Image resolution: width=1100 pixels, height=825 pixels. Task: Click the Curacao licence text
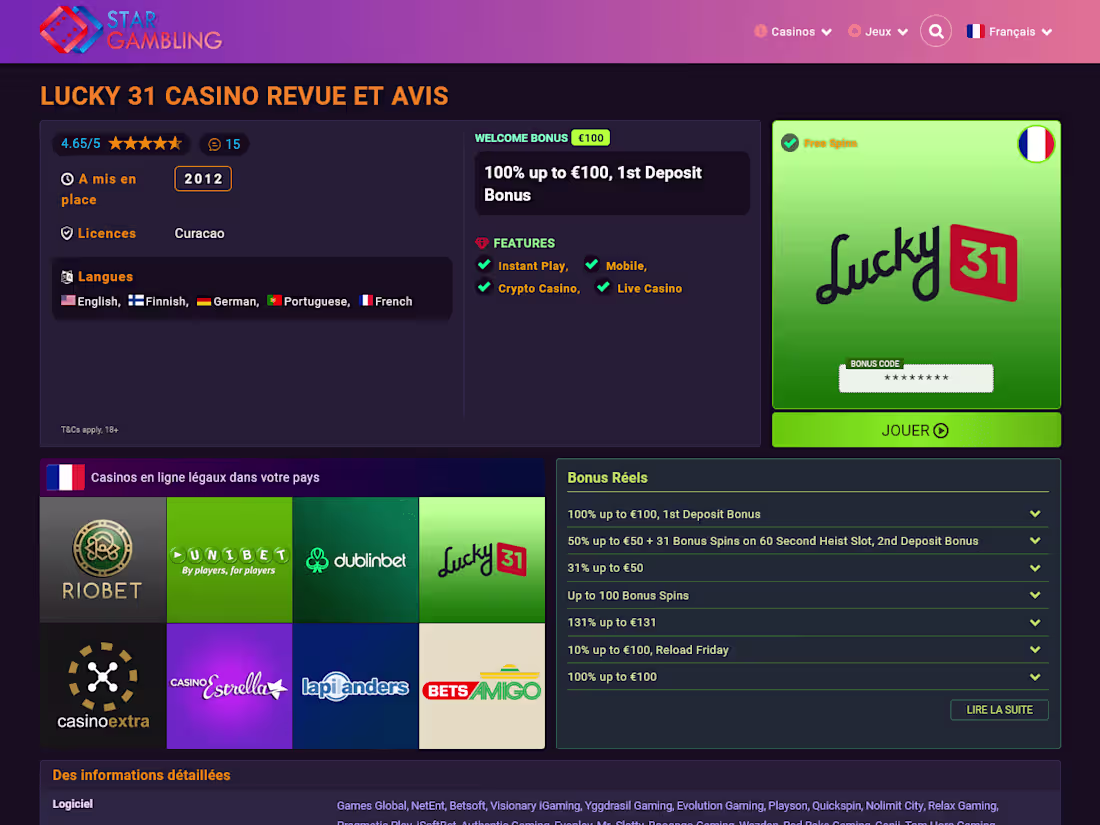click(x=199, y=234)
